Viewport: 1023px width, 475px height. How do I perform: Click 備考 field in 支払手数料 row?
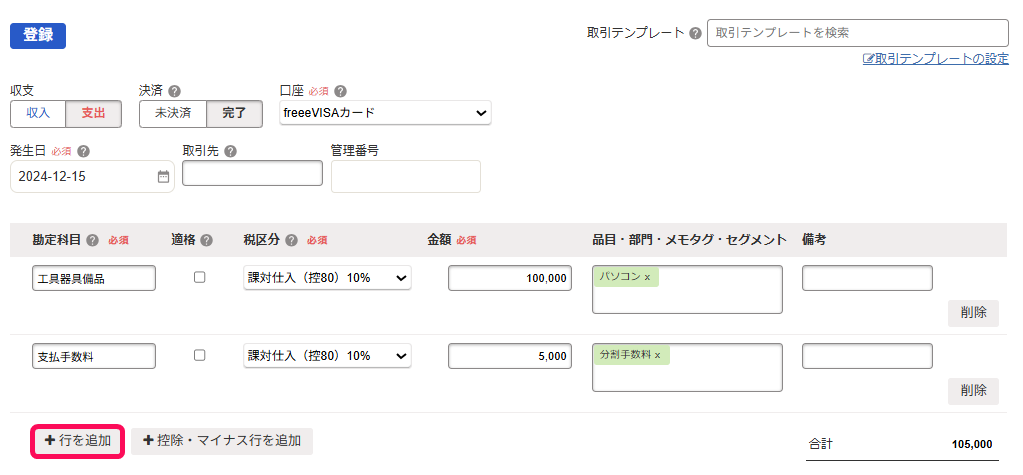click(867, 356)
